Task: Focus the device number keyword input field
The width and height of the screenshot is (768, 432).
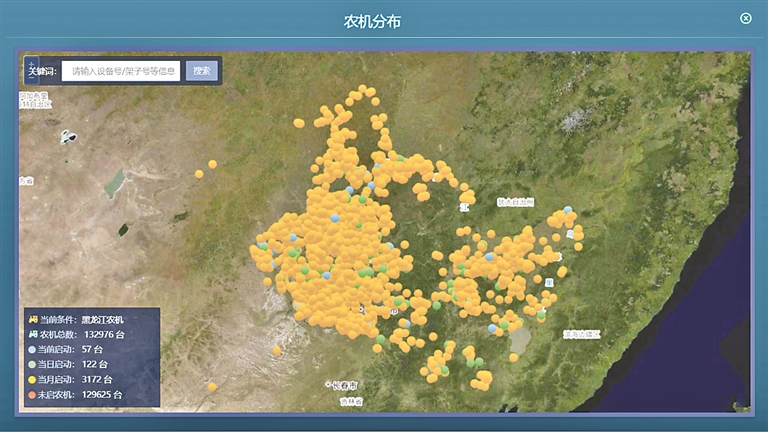Action: (122, 71)
